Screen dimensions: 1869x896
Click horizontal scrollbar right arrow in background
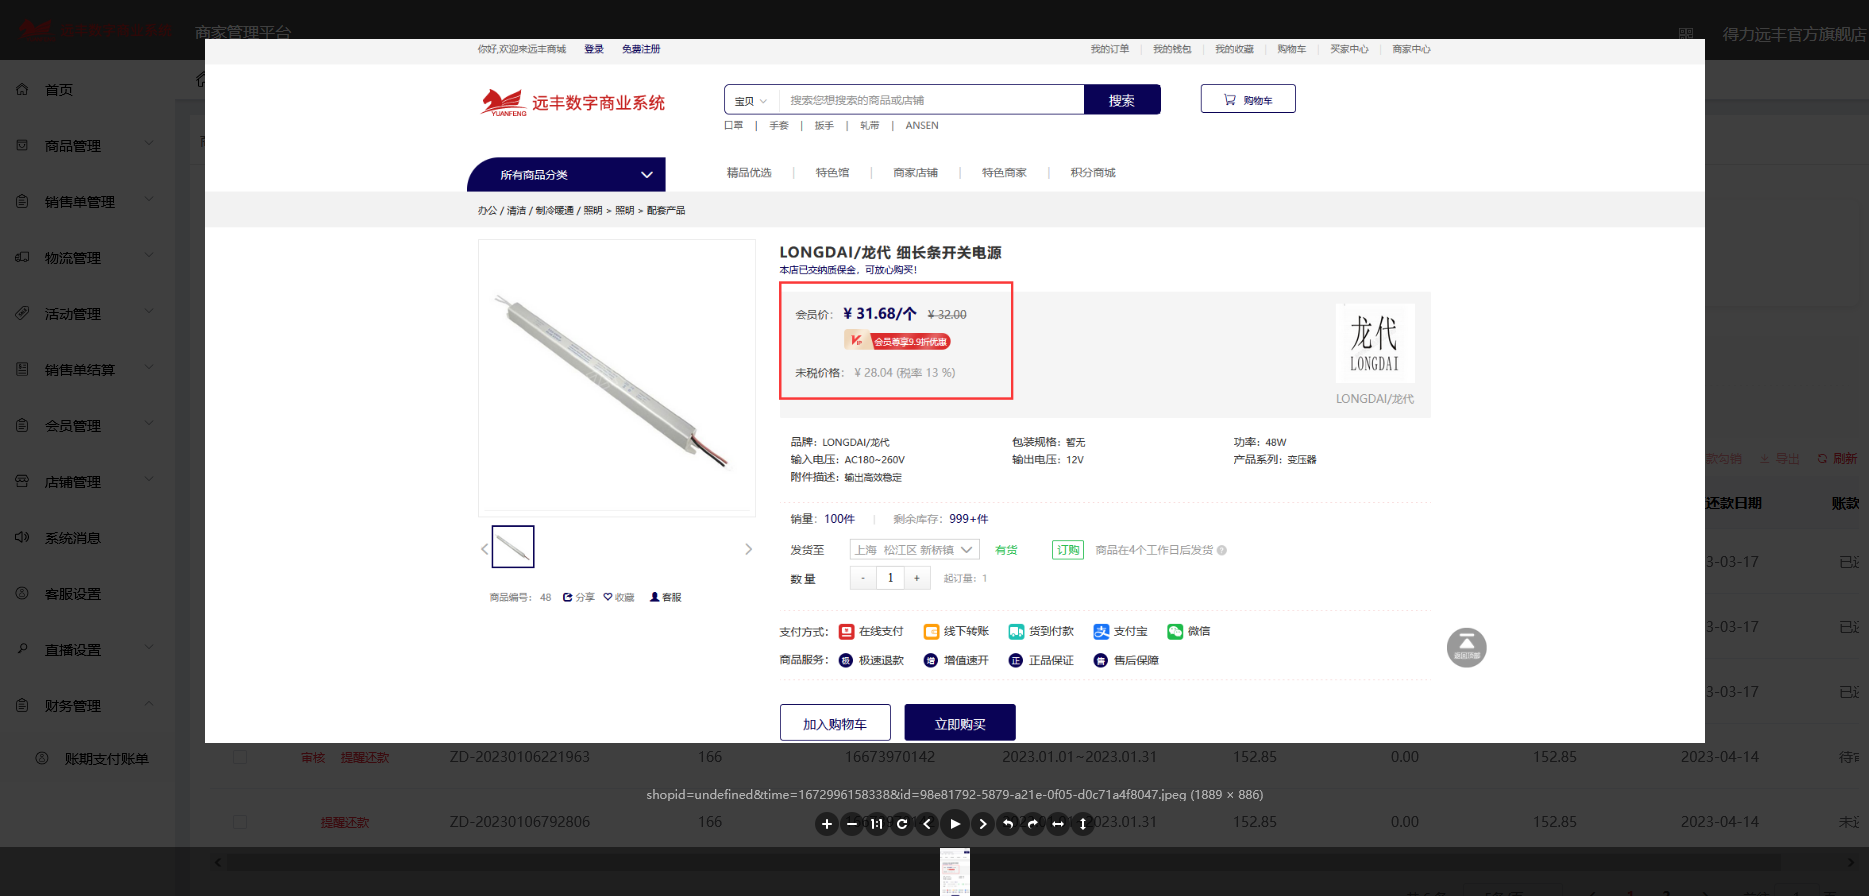(1853, 862)
